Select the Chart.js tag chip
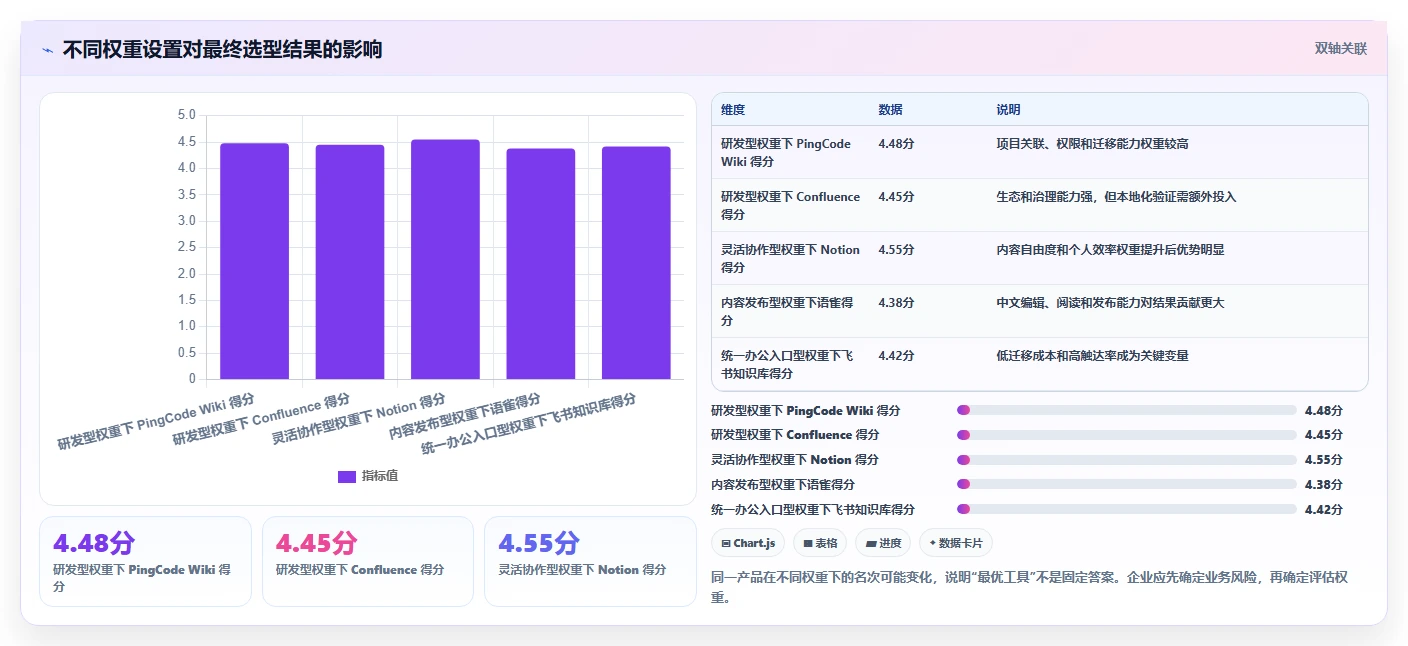Viewport: 1408px width, 646px height. (748, 543)
